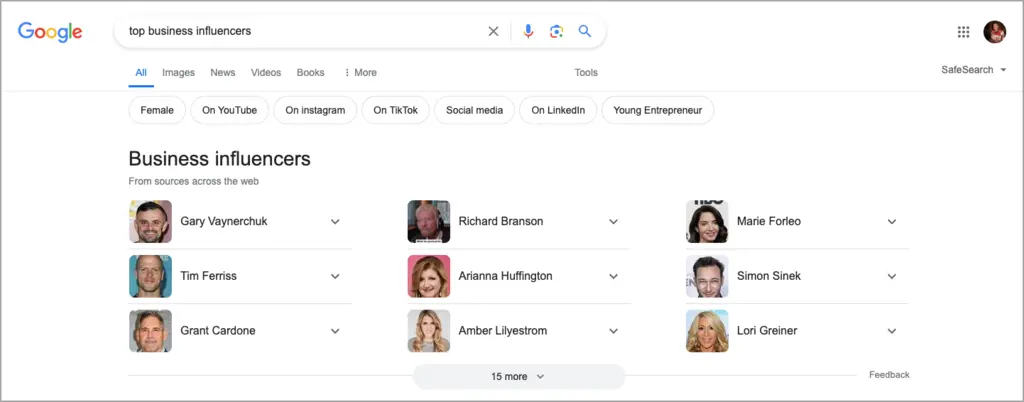This screenshot has height=402, width=1024.
Task: Select the All tab
Action: (141, 73)
